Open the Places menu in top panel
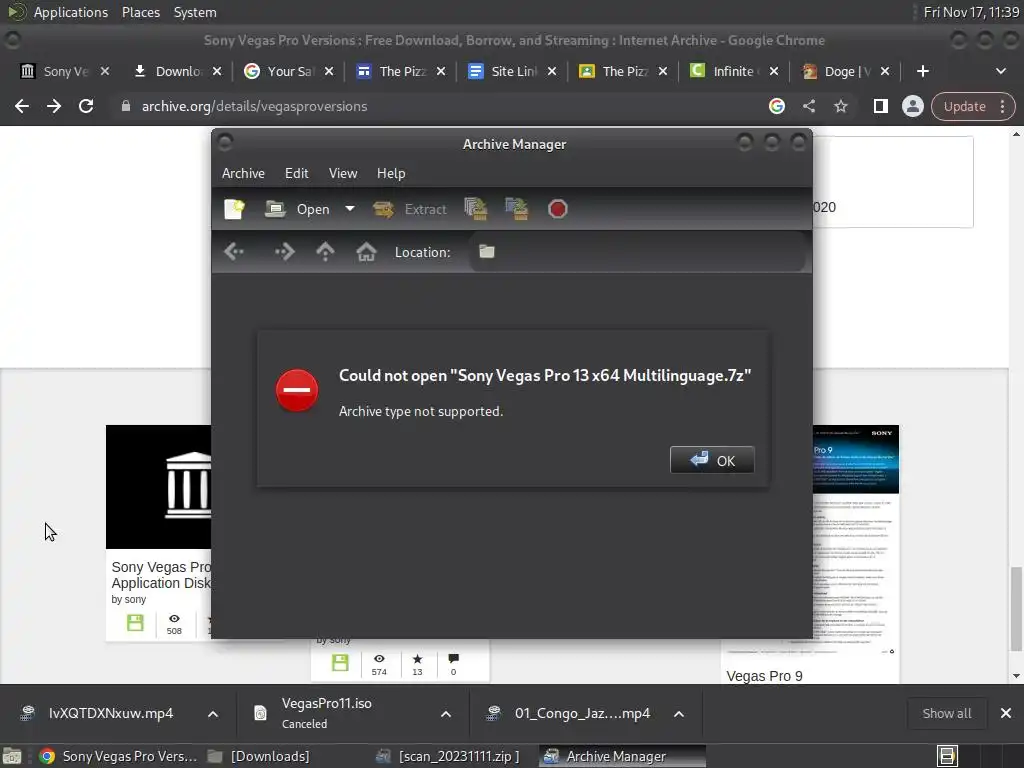The width and height of the screenshot is (1024, 768). 140,12
